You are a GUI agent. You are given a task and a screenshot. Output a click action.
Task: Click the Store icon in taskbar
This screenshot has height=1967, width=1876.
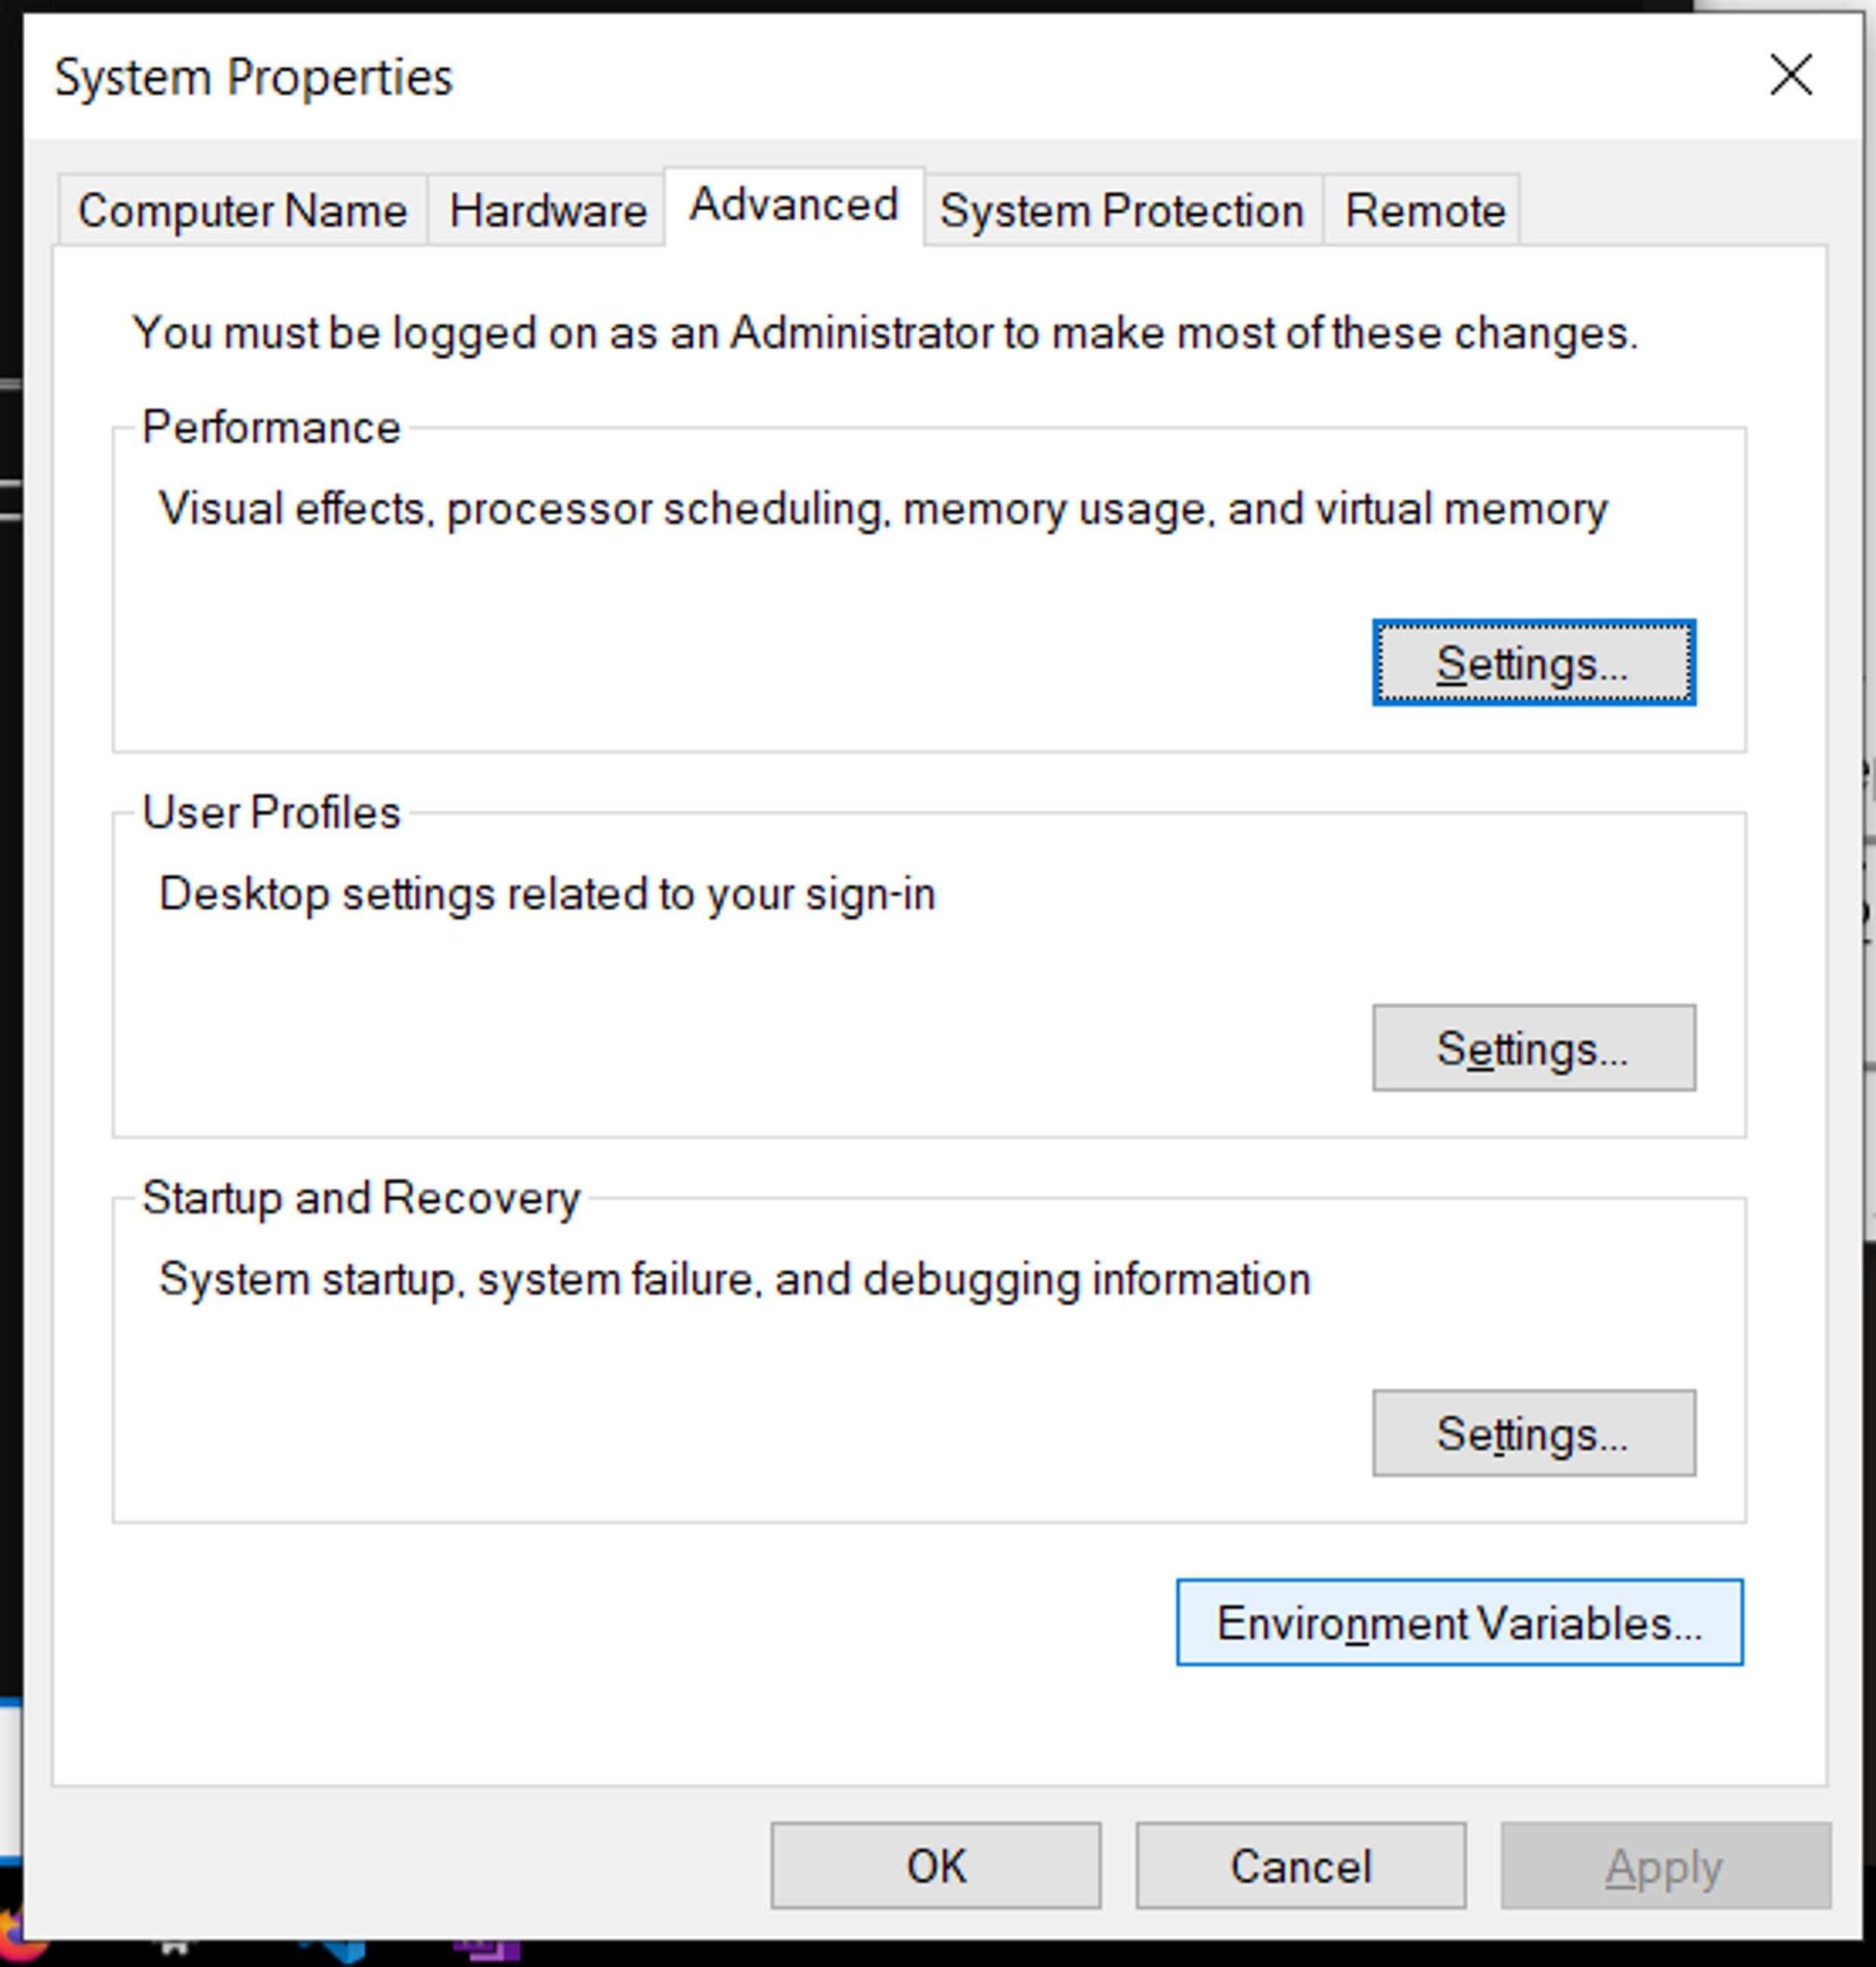click(x=175, y=1949)
